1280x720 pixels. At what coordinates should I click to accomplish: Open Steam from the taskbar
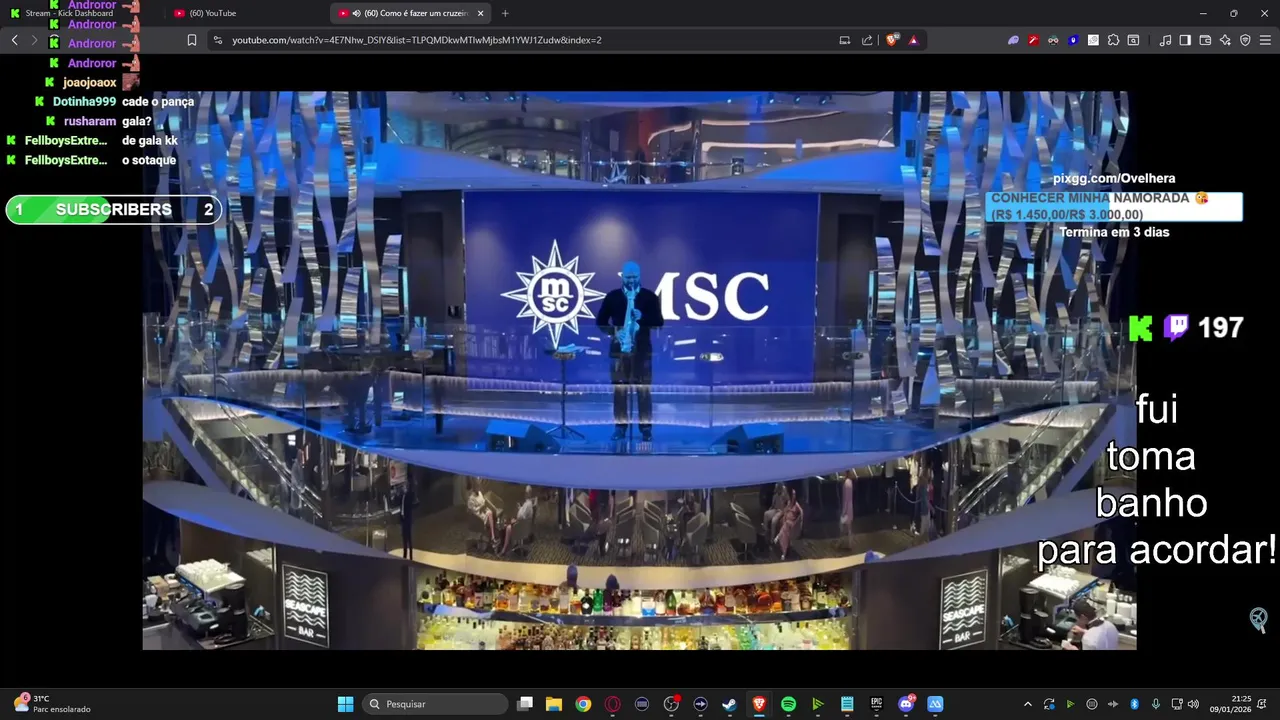[x=730, y=704]
